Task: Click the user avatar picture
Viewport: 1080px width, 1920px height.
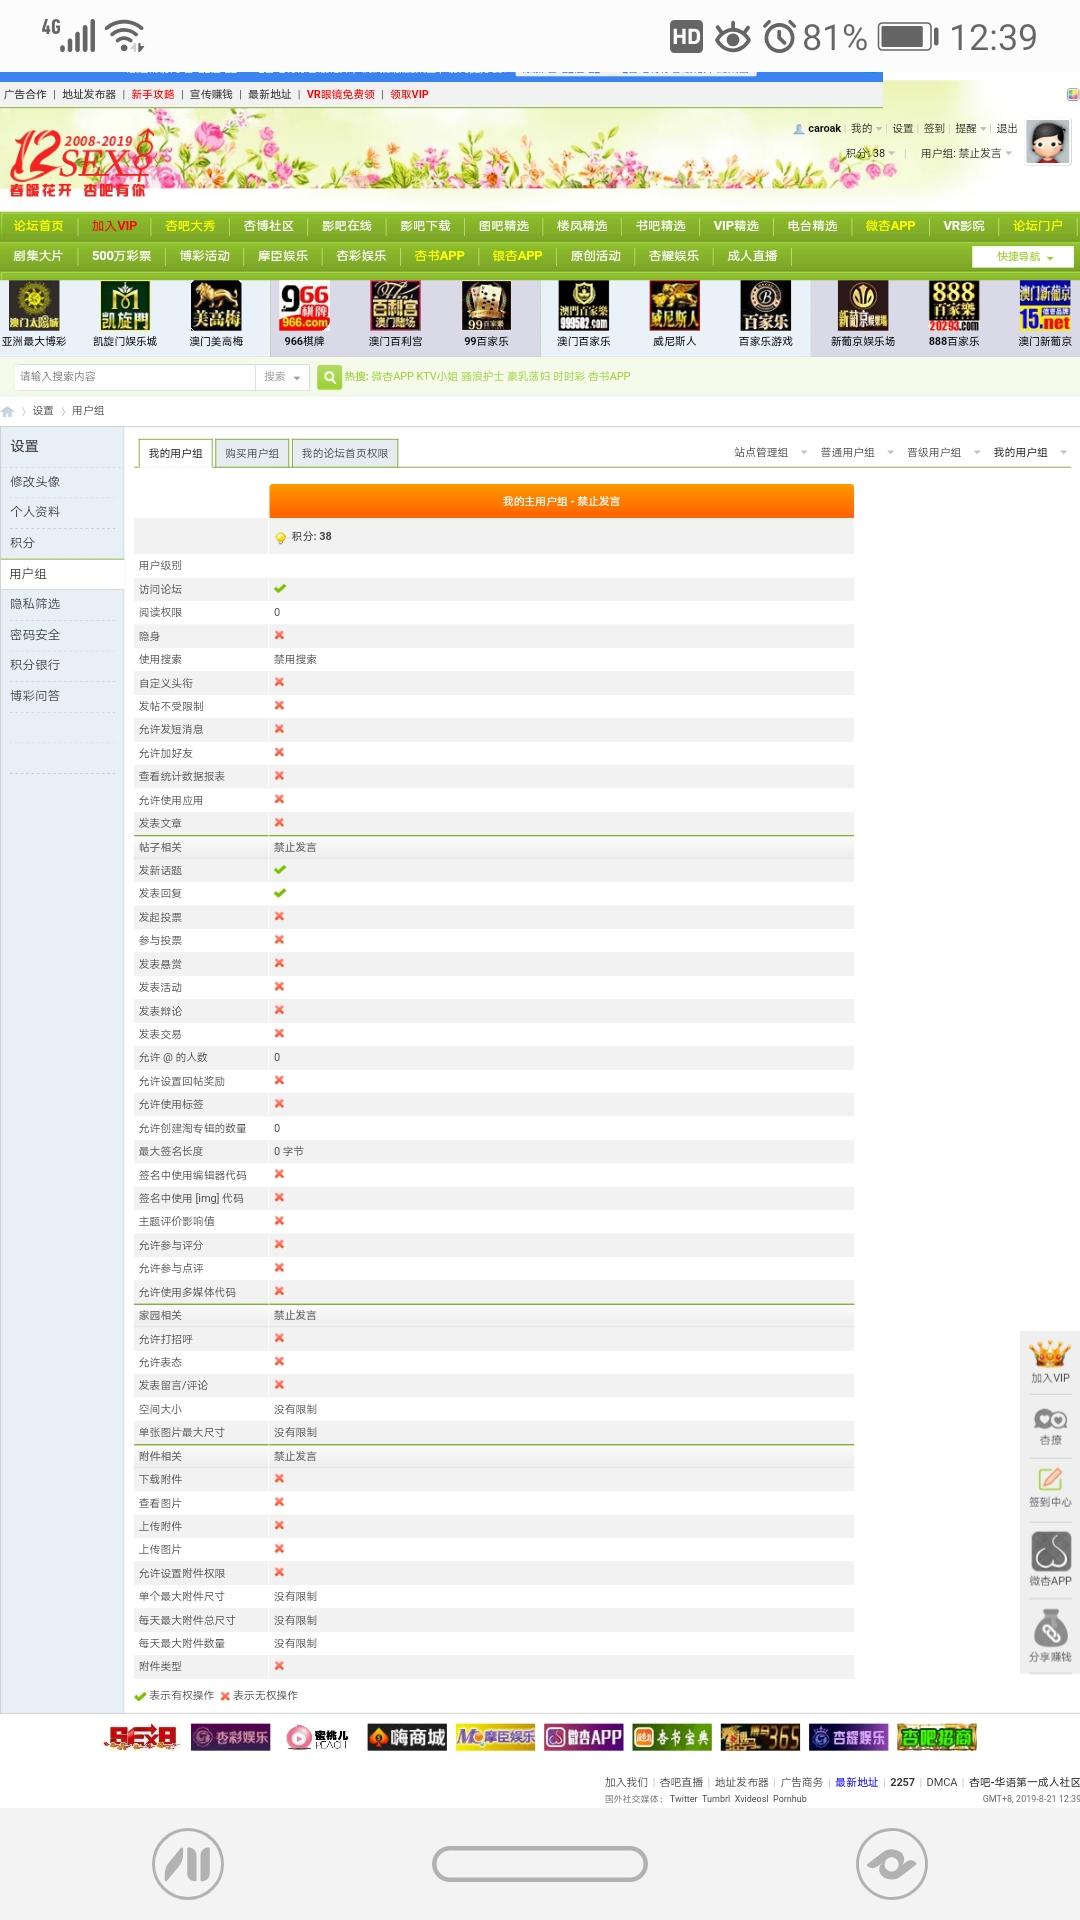Action: tap(1048, 143)
